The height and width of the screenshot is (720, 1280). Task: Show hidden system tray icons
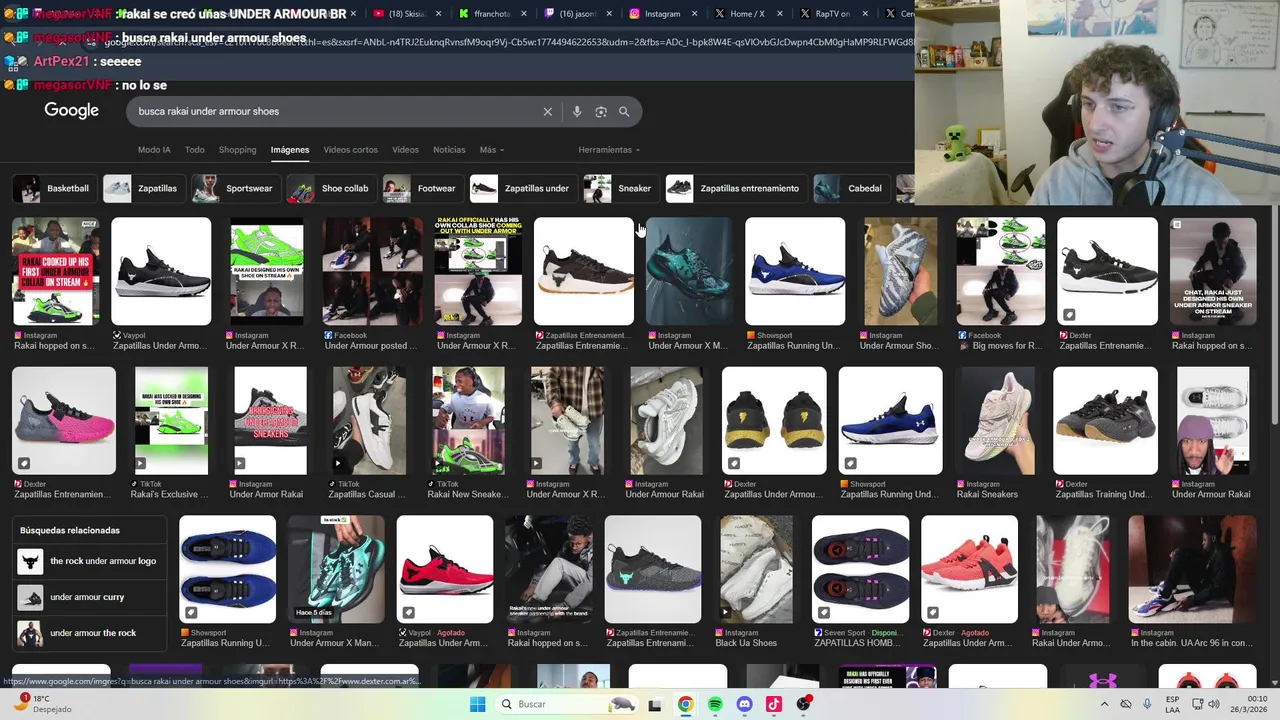click(1103, 704)
